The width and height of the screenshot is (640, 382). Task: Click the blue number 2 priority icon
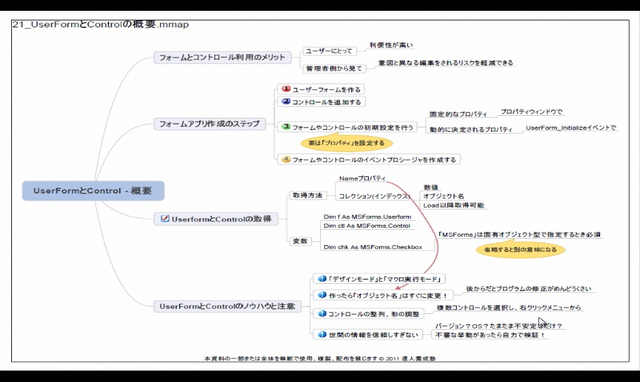click(286, 101)
